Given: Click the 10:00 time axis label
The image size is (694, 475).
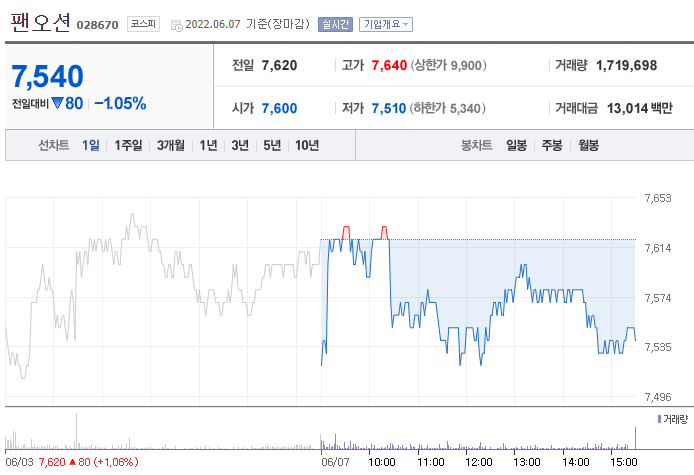Looking at the screenshot, I should [x=382, y=462].
